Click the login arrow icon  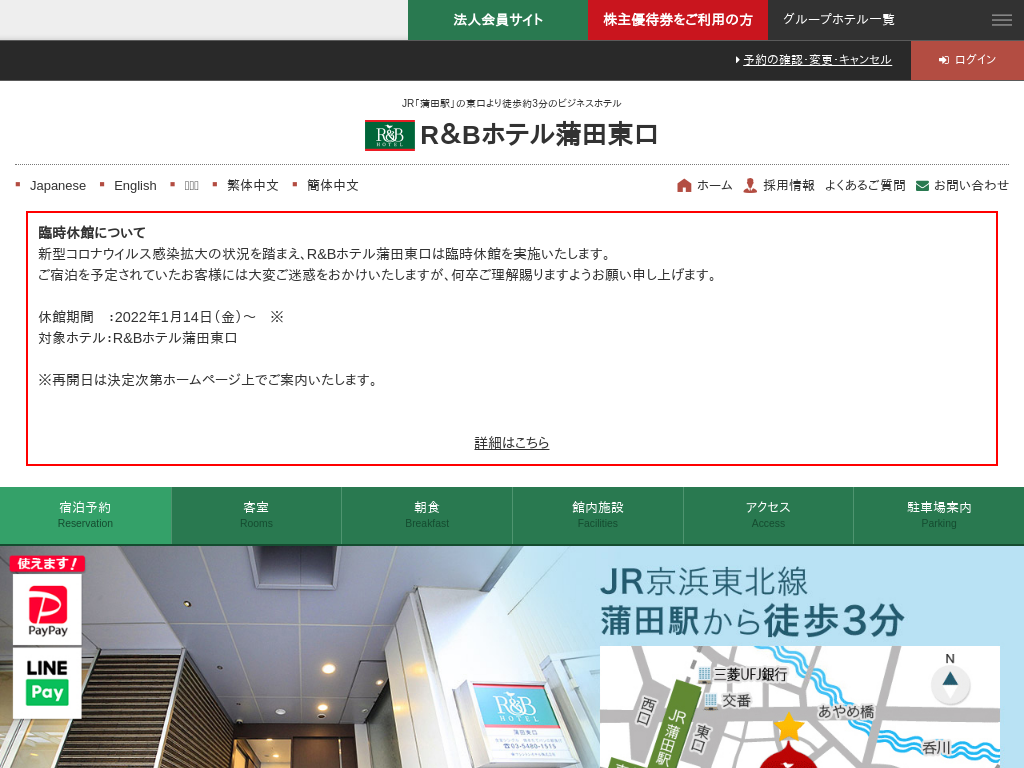[944, 60]
